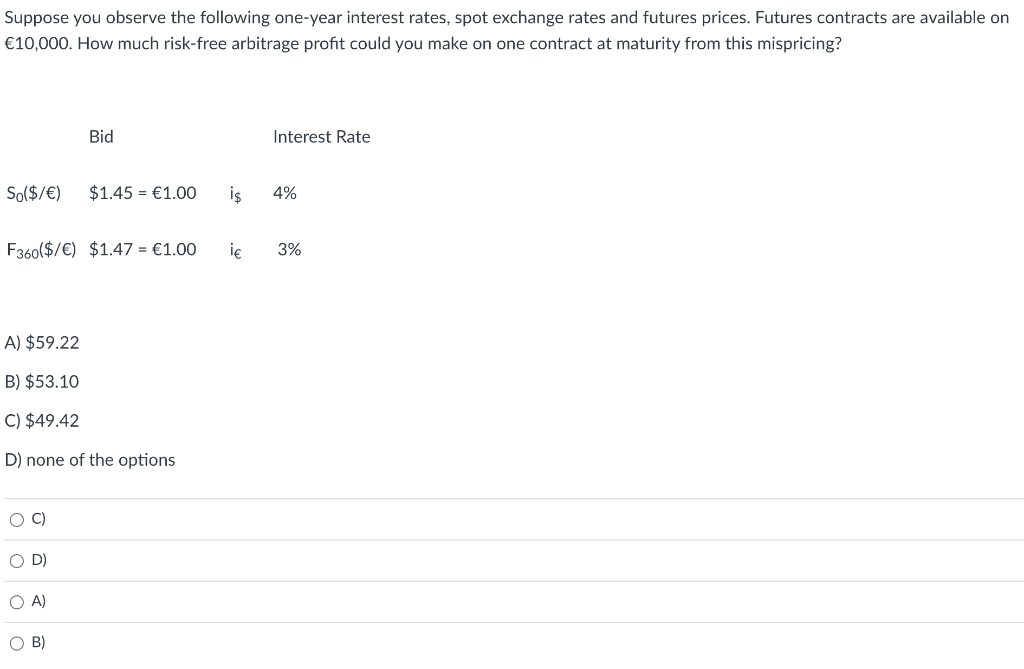Select radio button for answer C)
This screenshot has width=1024, height=669.
click(x=17, y=520)
